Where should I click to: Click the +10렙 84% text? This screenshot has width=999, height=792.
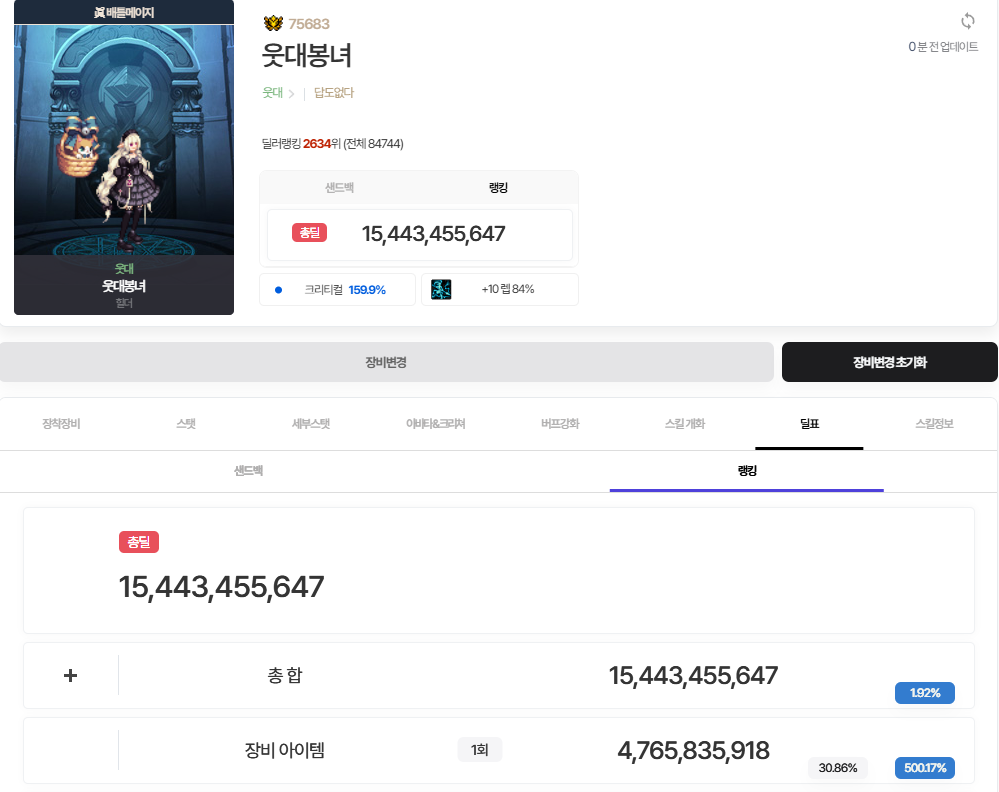(508, 289)
